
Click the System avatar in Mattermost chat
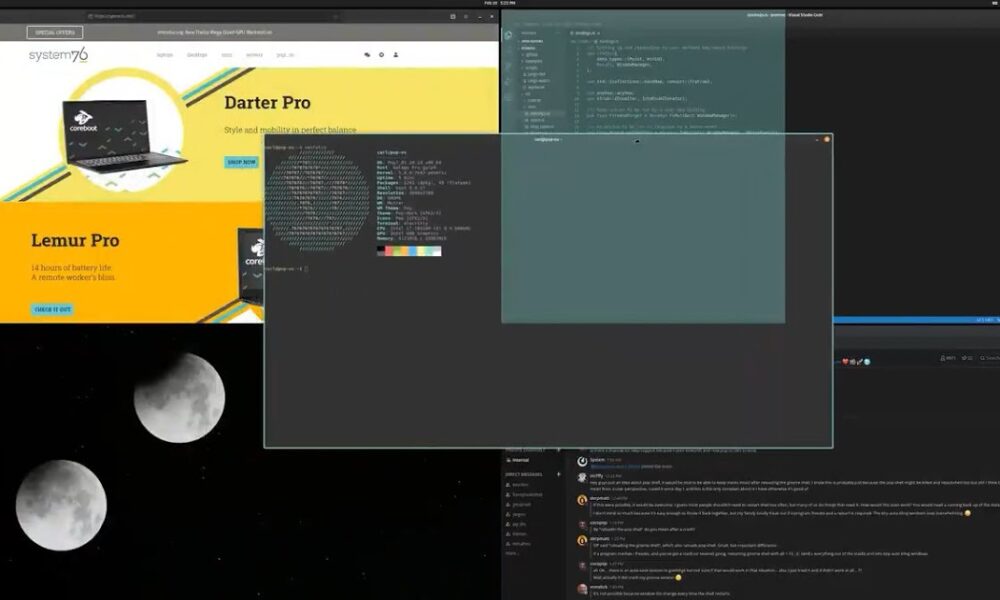click(x=582, y=462)
